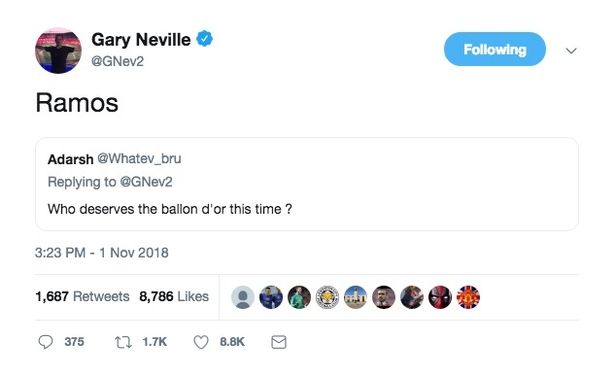Expand the tweet options chevron
This screenshot has width=615, height=375.
pyautogui.click(x=571, y=51)
